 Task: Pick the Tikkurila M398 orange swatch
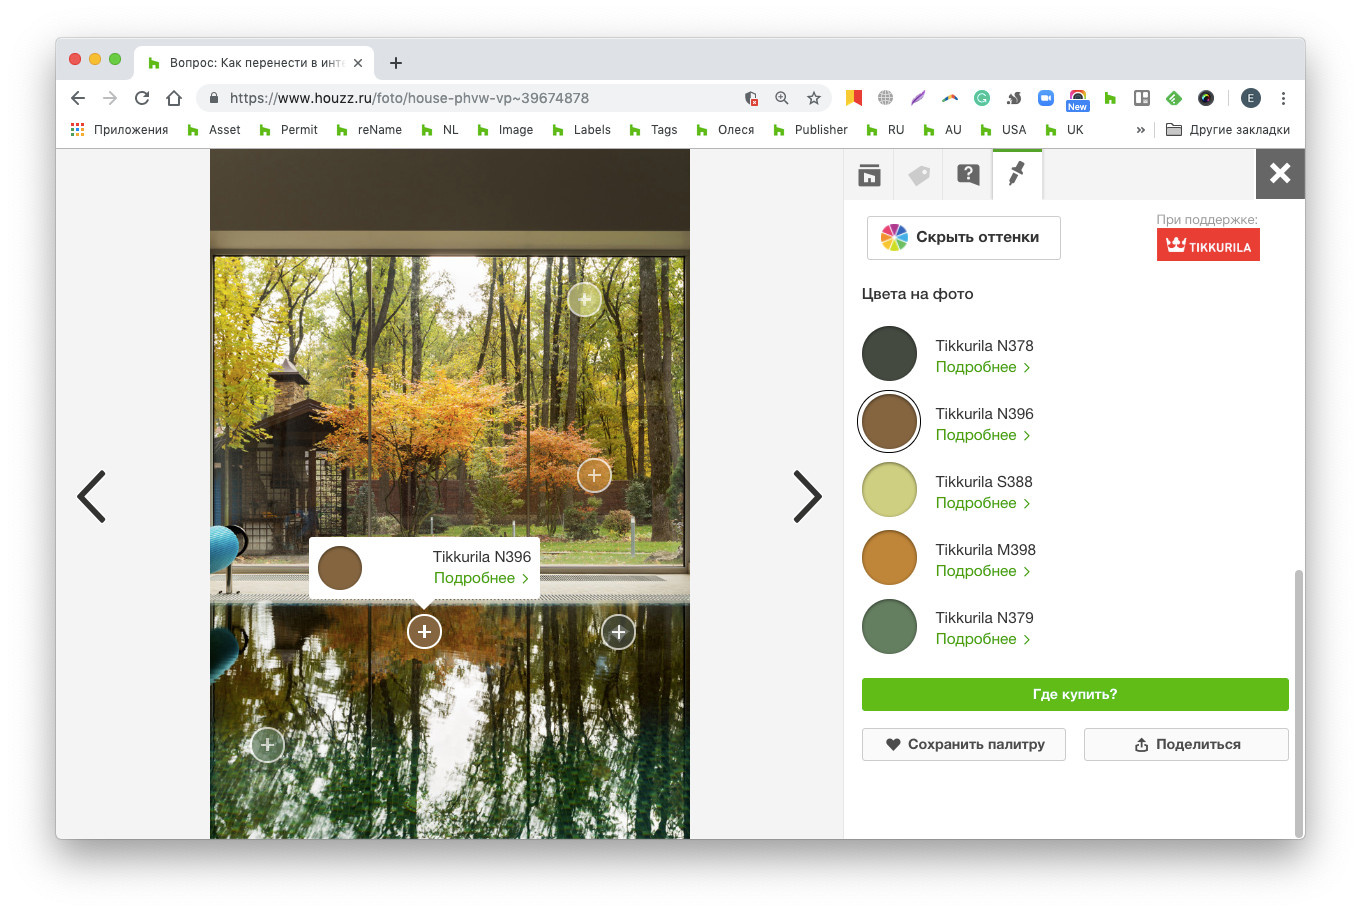889,558
